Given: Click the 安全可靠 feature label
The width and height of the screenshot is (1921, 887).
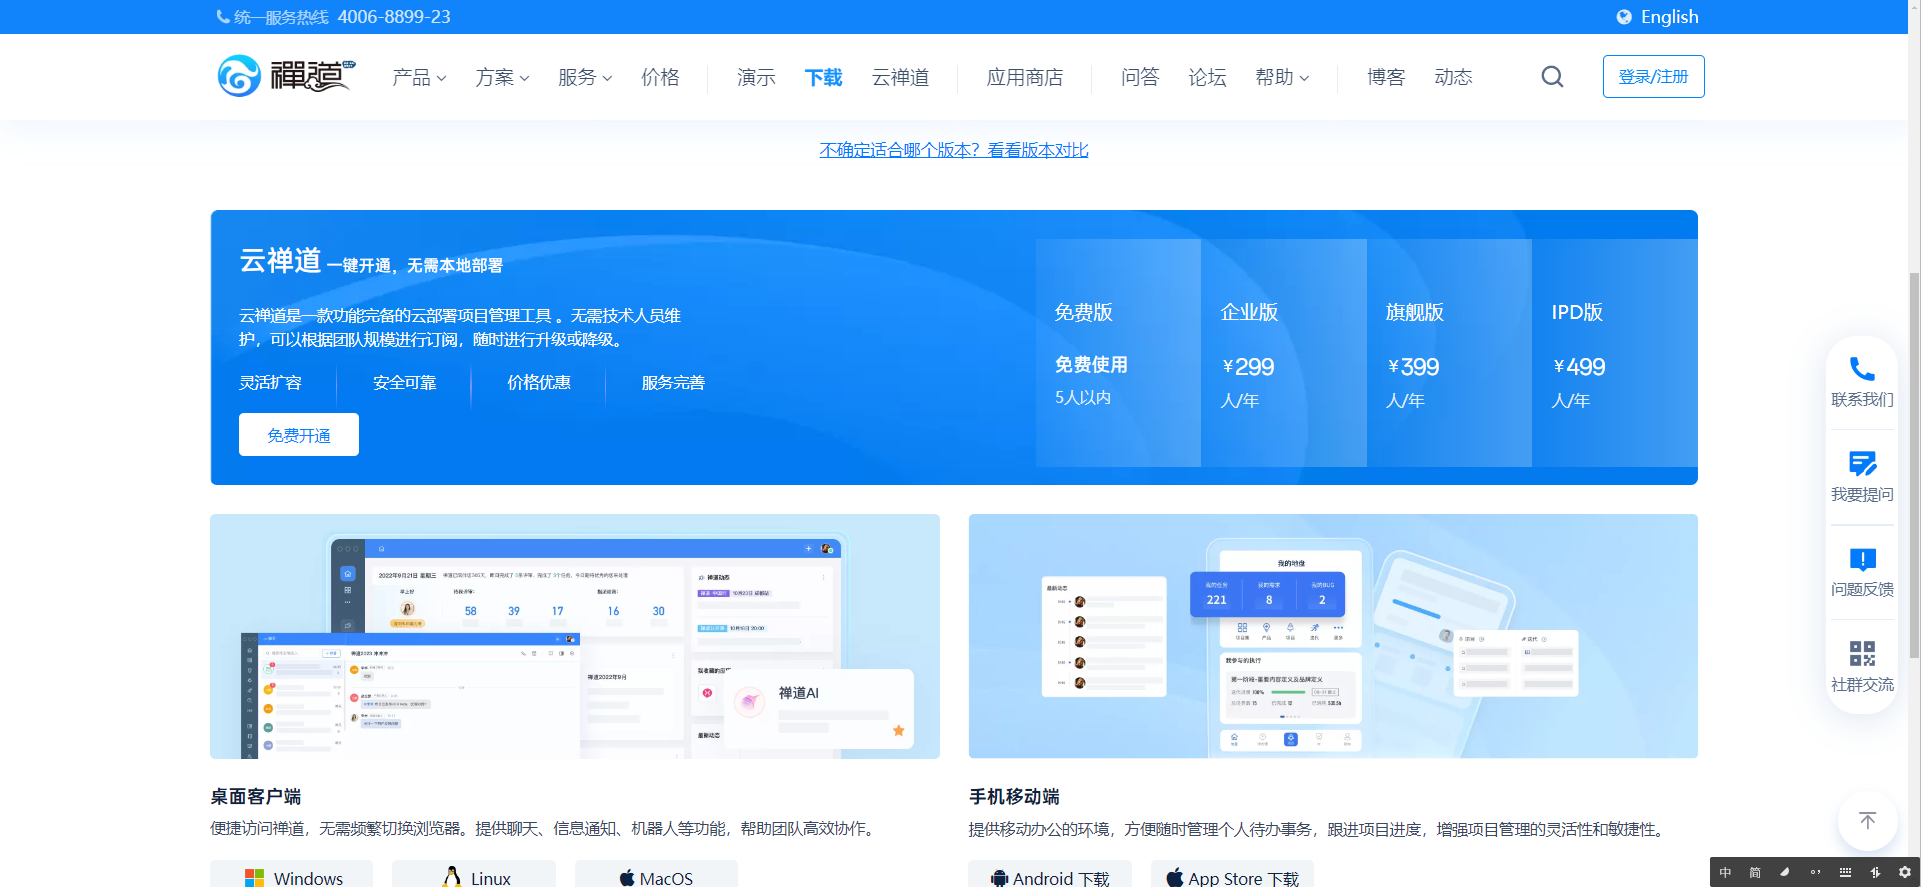Looking at the screenshot, I should pos(404,383).
